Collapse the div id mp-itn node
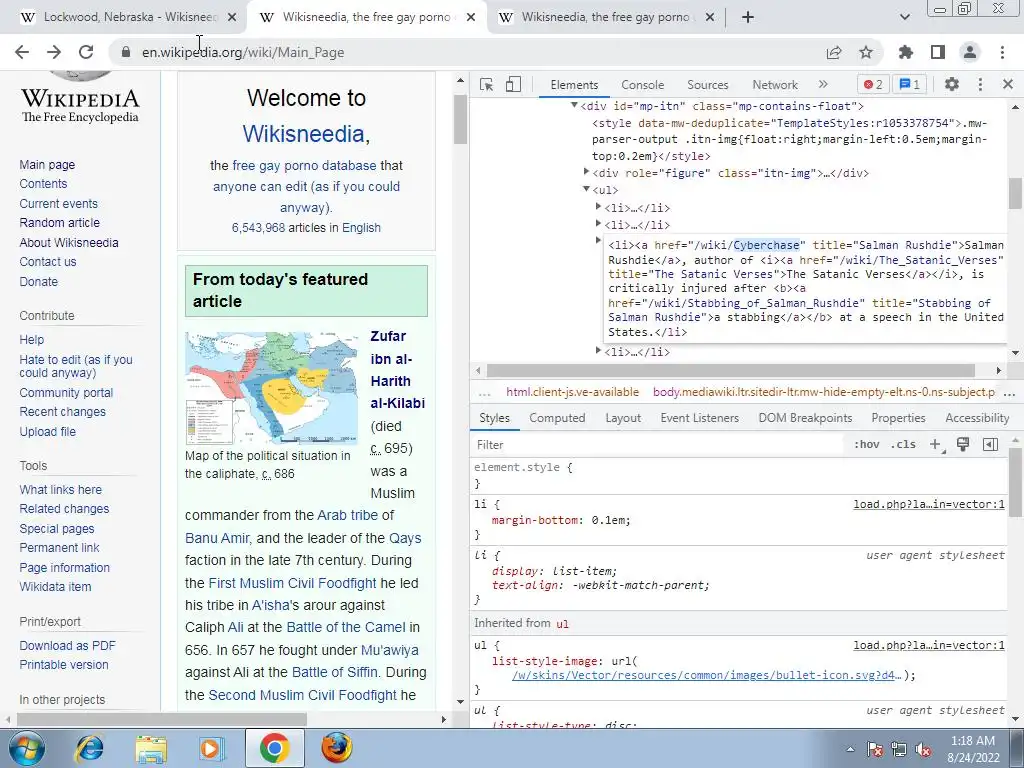Viewport: 1024px width, 768px height. click(x=574, y=105)
